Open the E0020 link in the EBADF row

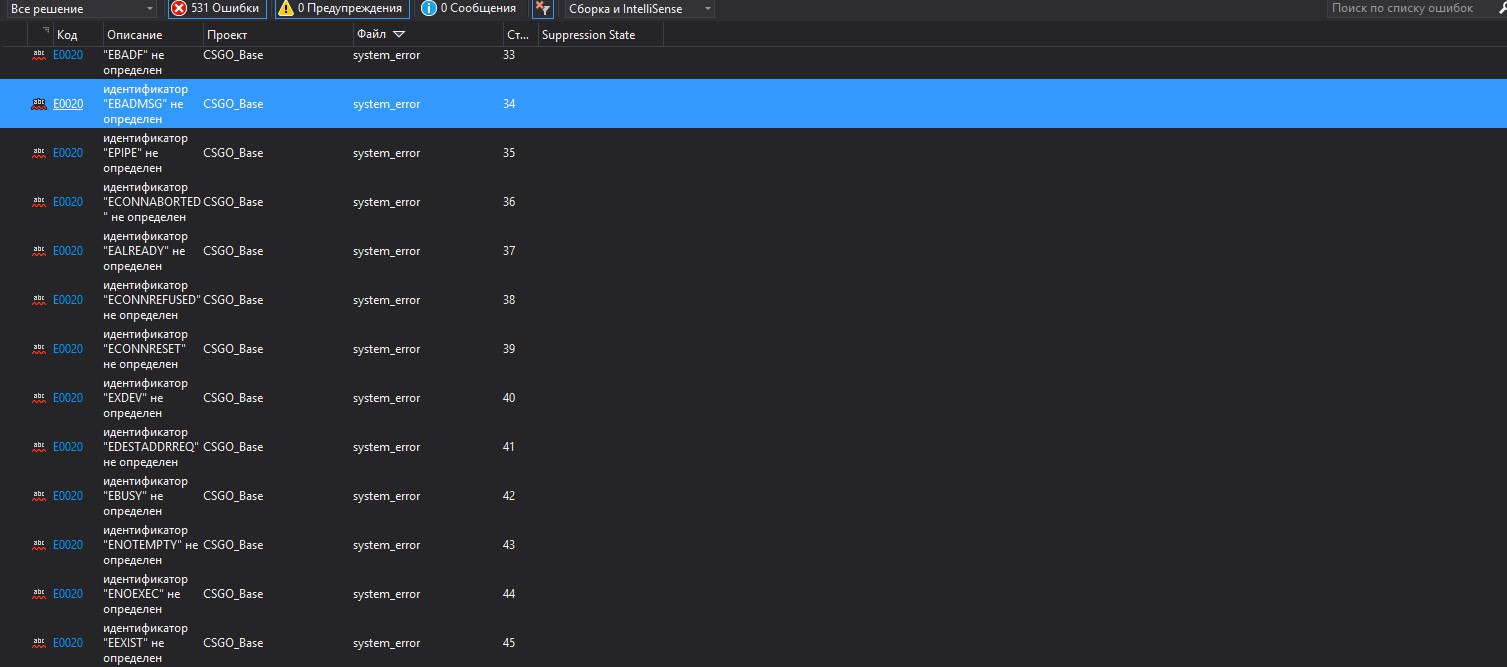click(68, 55)
